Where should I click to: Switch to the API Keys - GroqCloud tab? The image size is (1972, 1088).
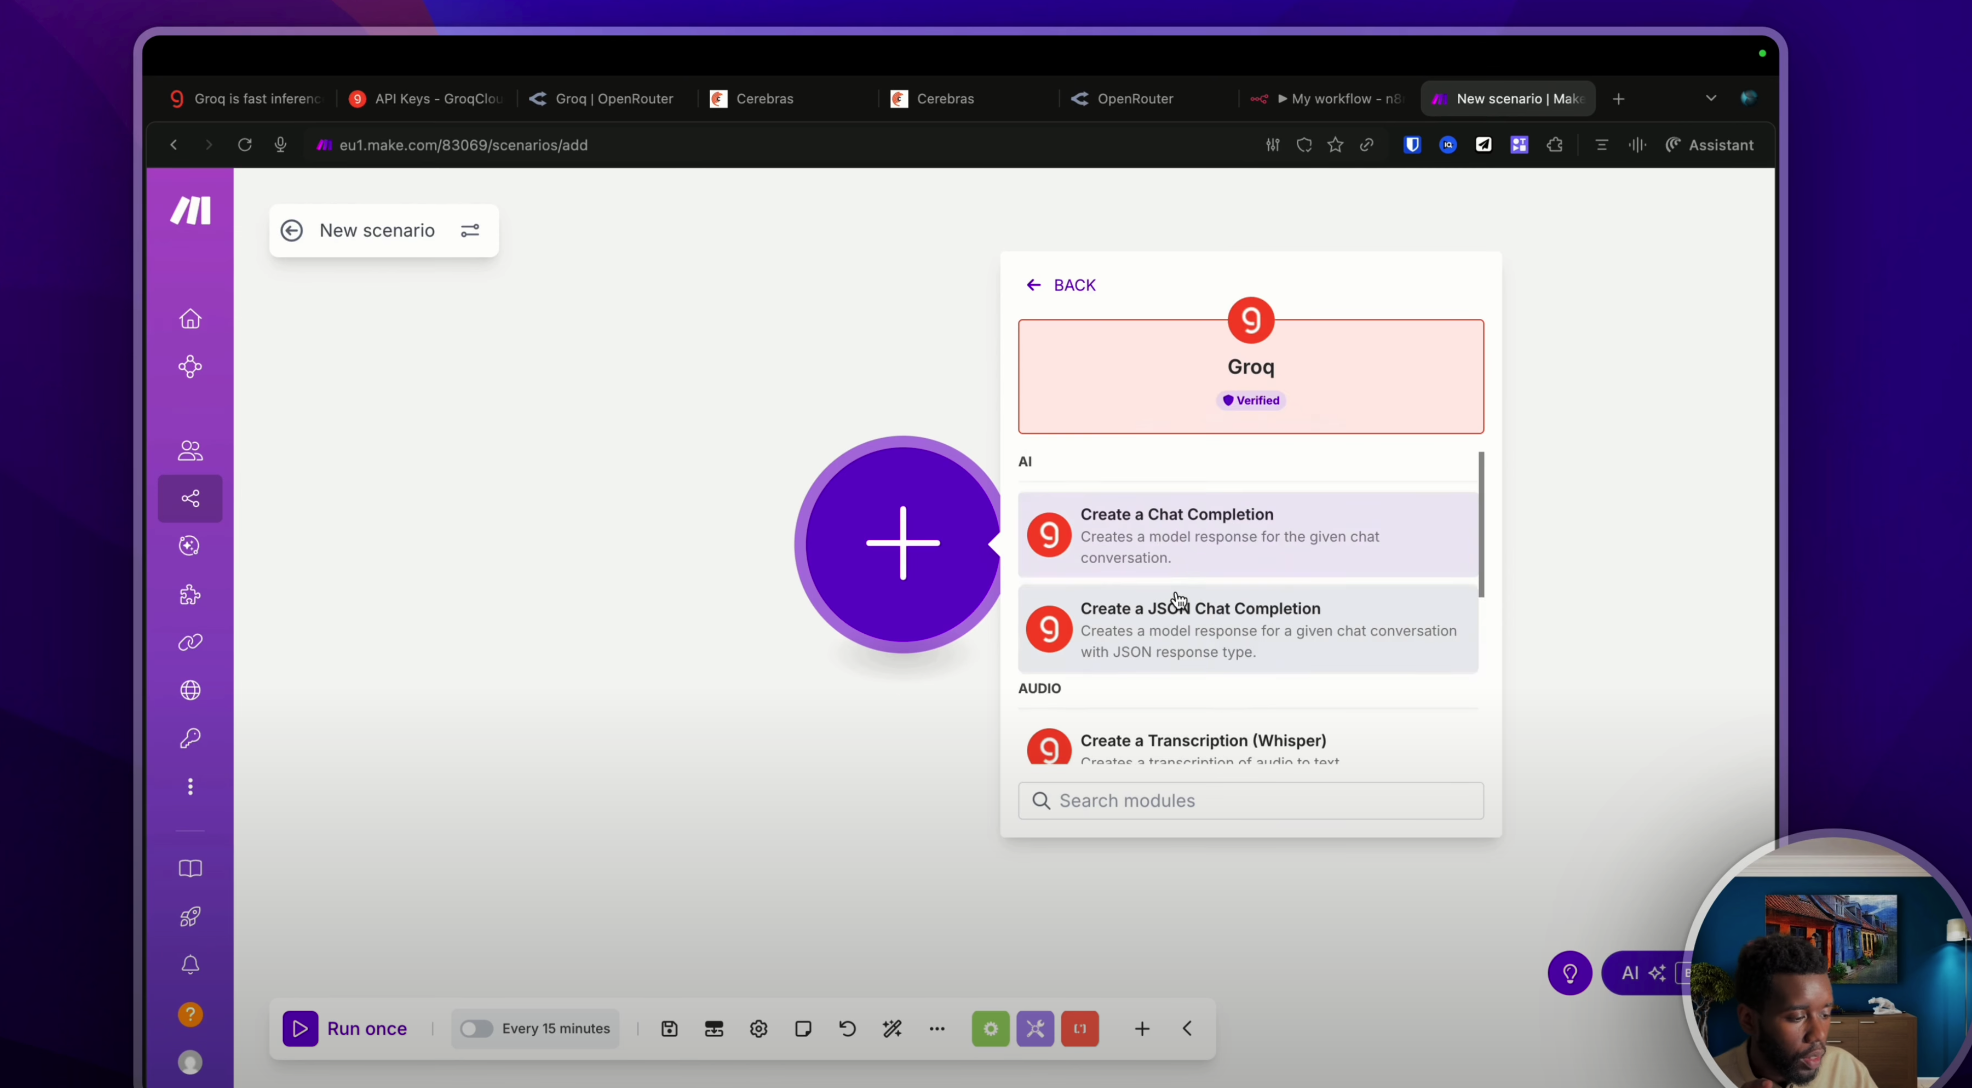pyautogui.click(x=426, y=99)
